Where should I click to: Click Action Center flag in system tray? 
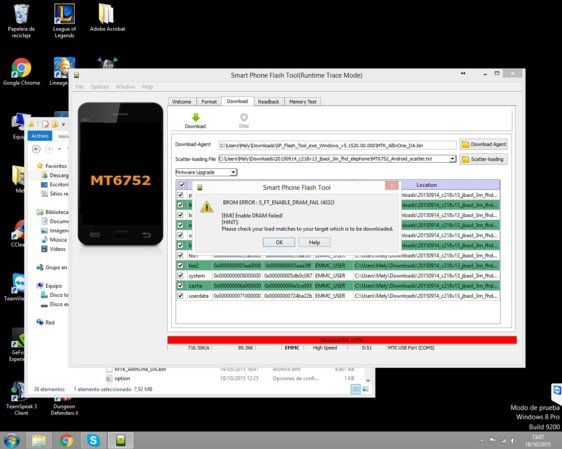click(493, 440)
